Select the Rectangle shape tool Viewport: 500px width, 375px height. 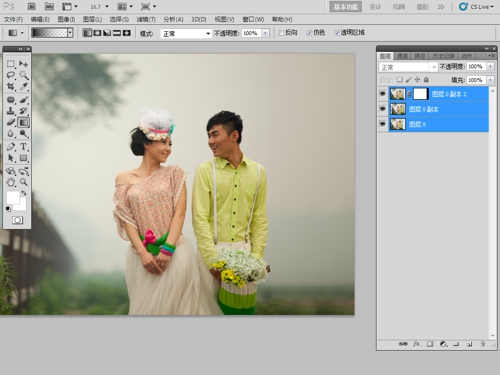(x=23, y=158)
